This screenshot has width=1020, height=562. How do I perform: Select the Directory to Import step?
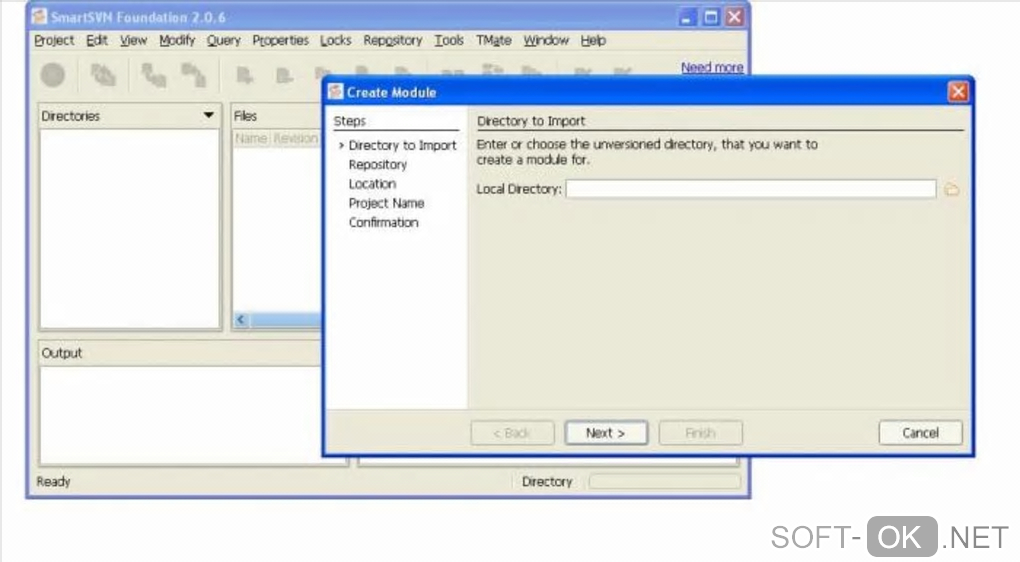point(402,146)
